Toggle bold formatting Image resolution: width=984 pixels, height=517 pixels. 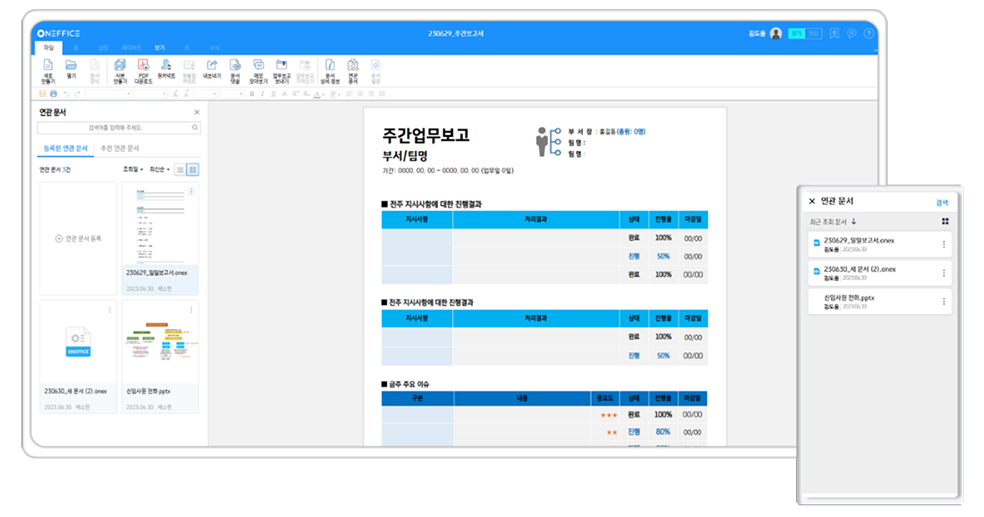[x=251, y=94]
